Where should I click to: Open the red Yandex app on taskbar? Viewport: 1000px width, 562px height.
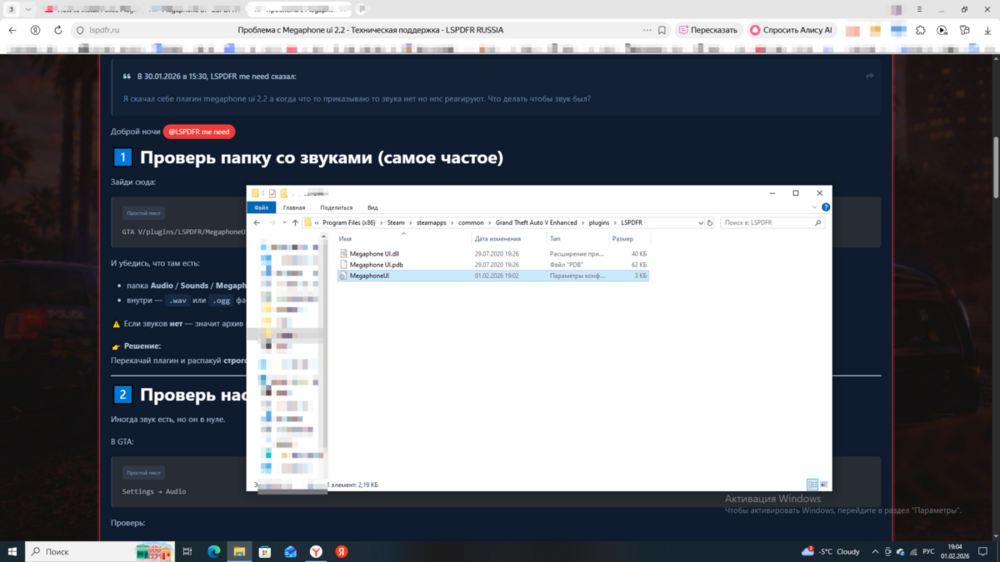pyautogui.click(x=341, y=552)
